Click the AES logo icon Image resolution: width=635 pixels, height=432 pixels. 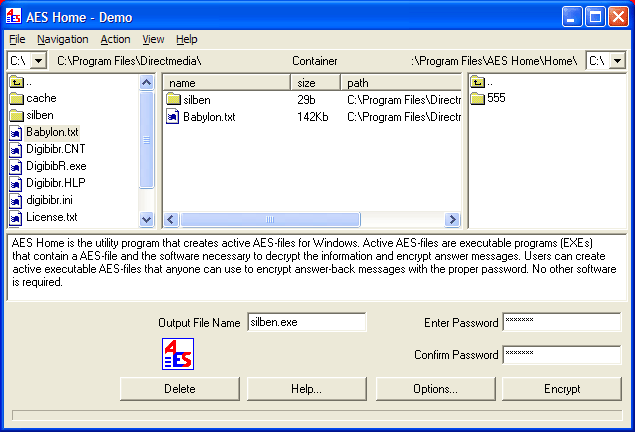177,354
